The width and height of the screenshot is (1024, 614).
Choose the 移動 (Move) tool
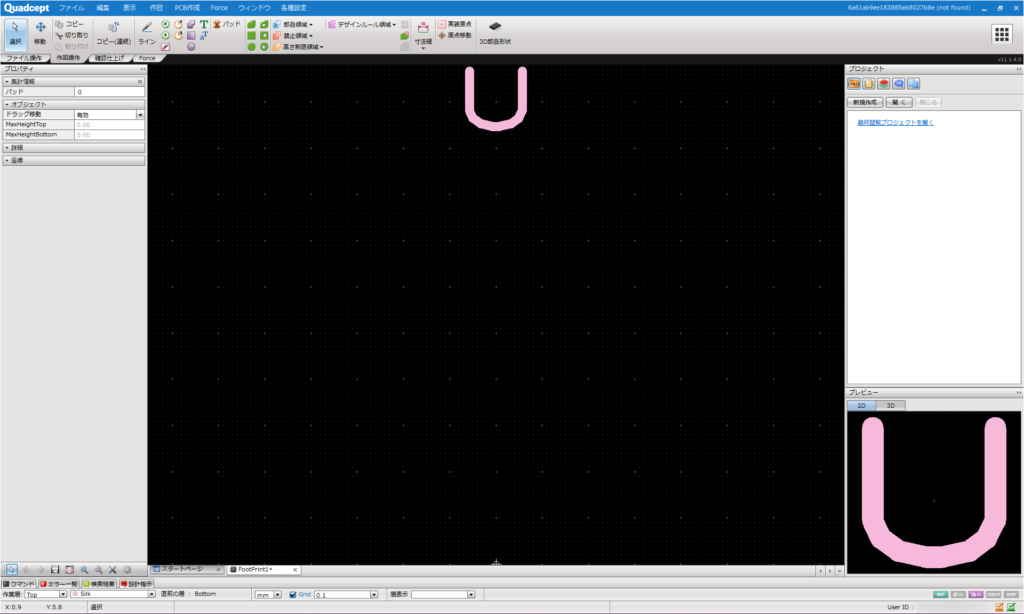tap(40, 33)
